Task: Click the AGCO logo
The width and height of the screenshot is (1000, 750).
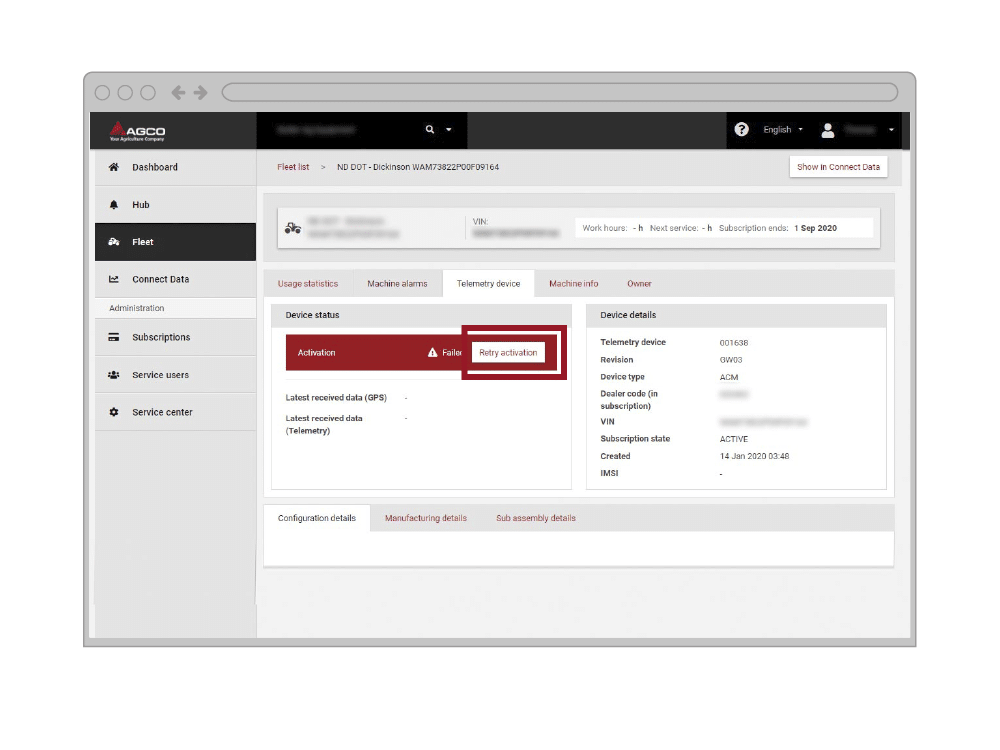Action: tap(137, 131)
